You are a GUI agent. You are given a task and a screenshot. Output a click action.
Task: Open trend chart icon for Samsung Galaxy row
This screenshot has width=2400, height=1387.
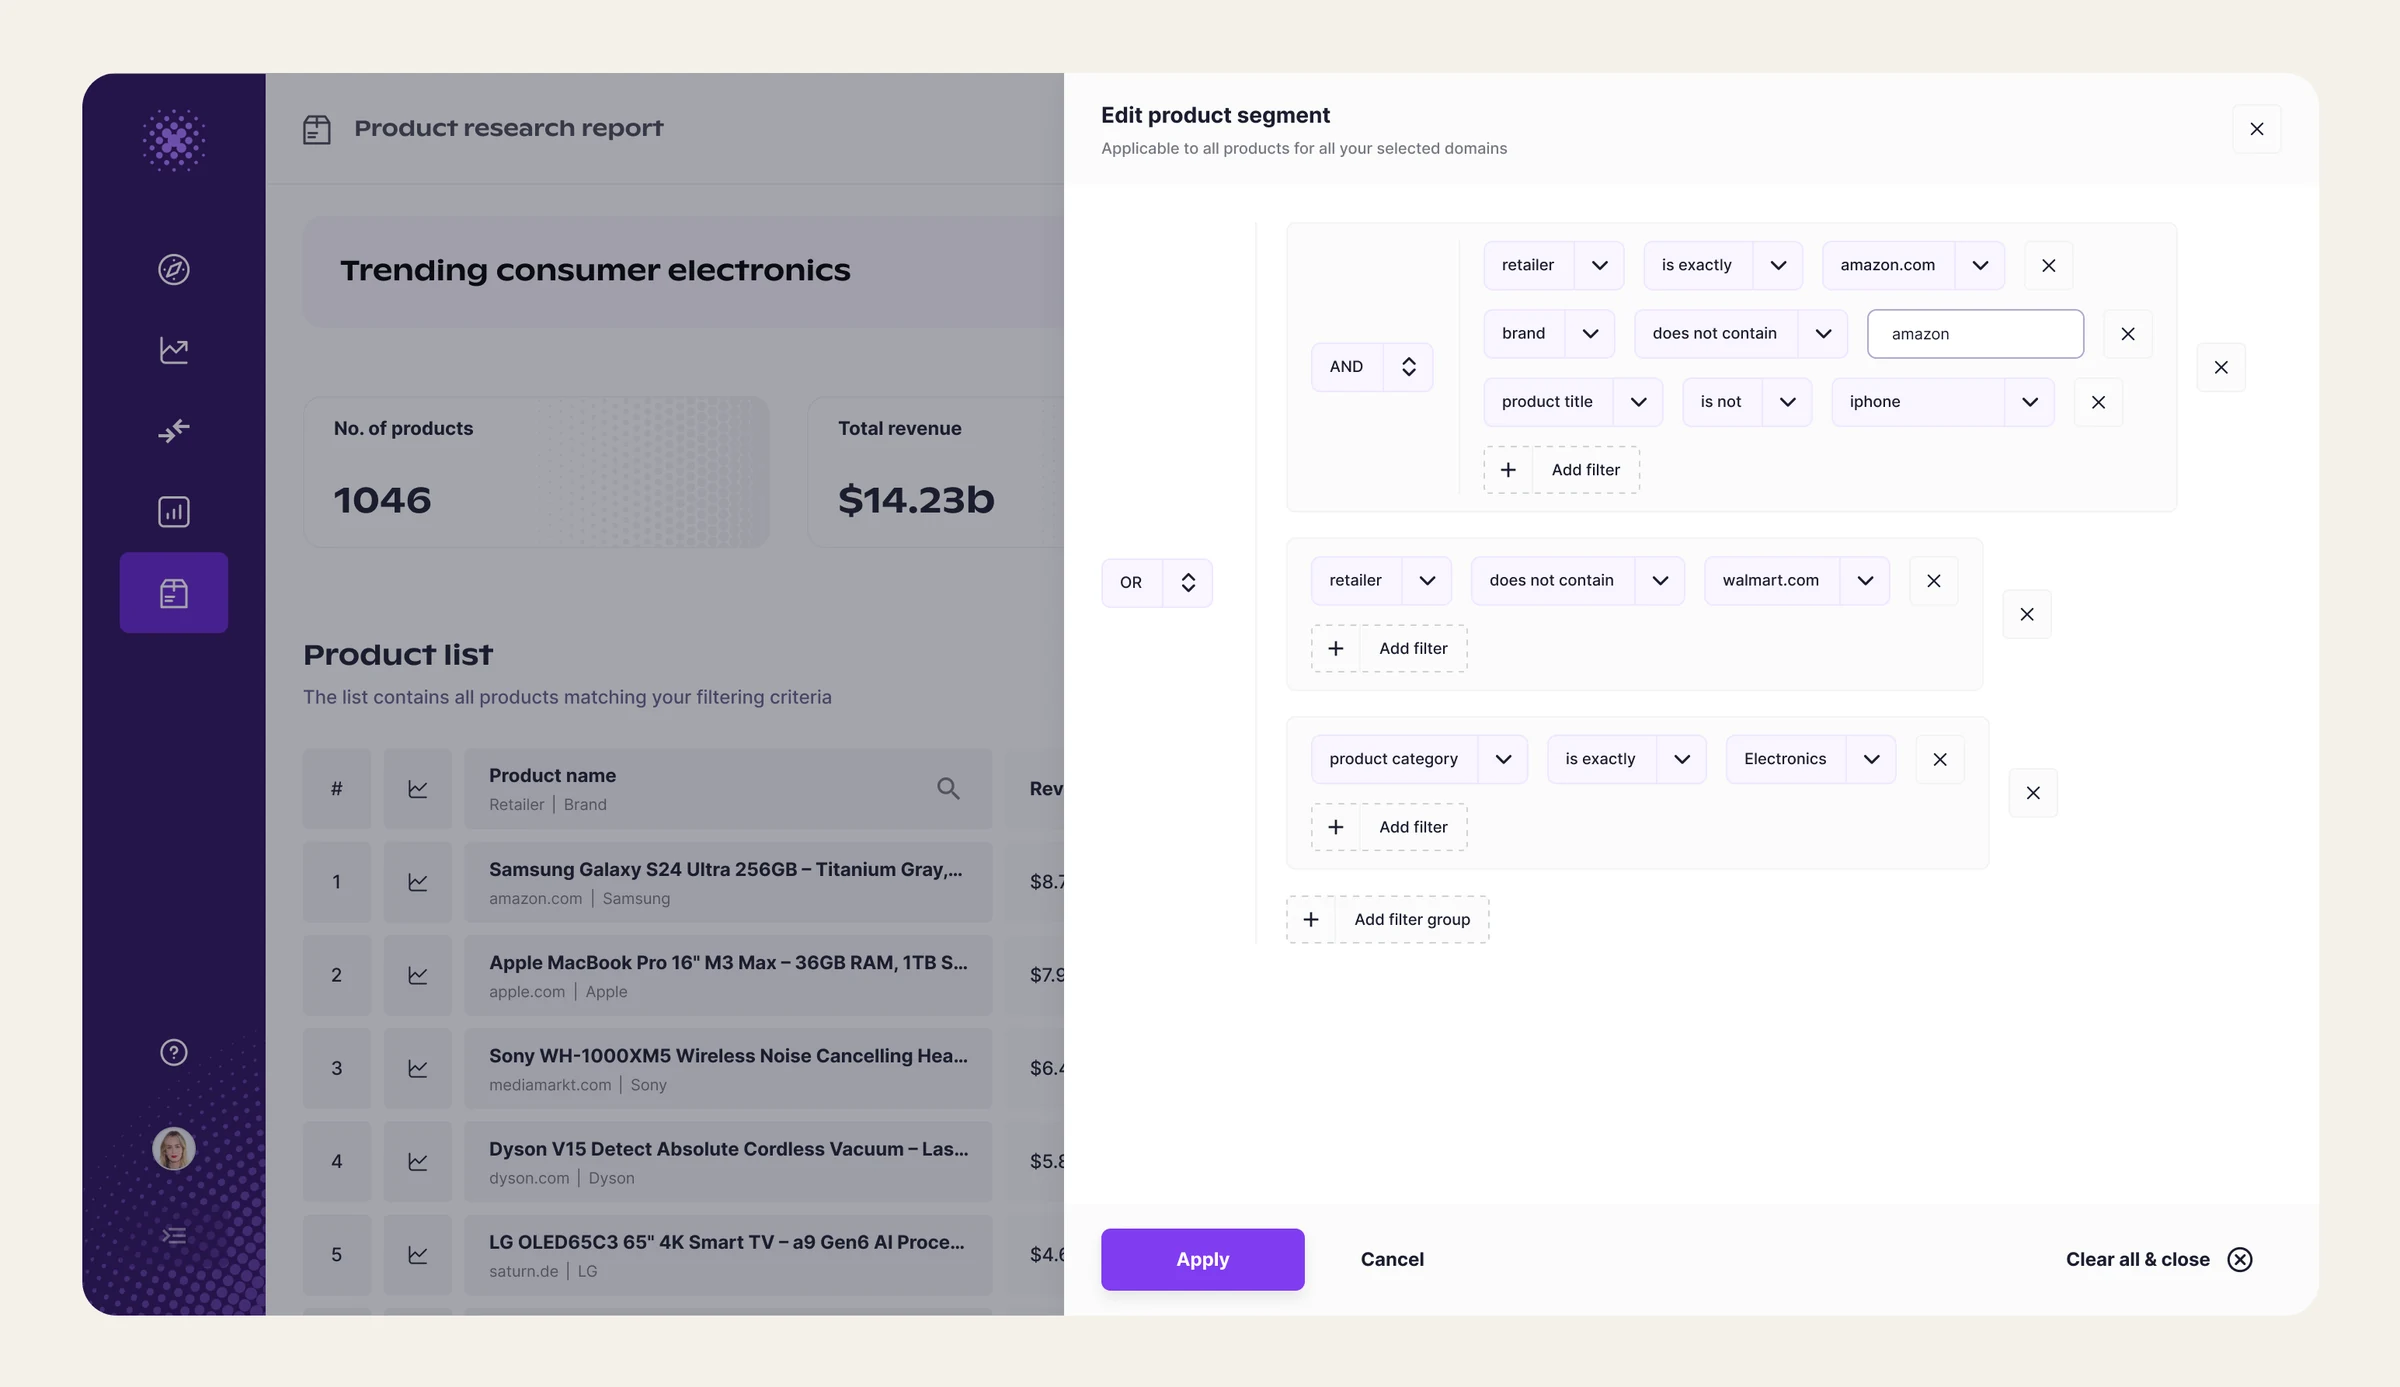tap(418, 882)
